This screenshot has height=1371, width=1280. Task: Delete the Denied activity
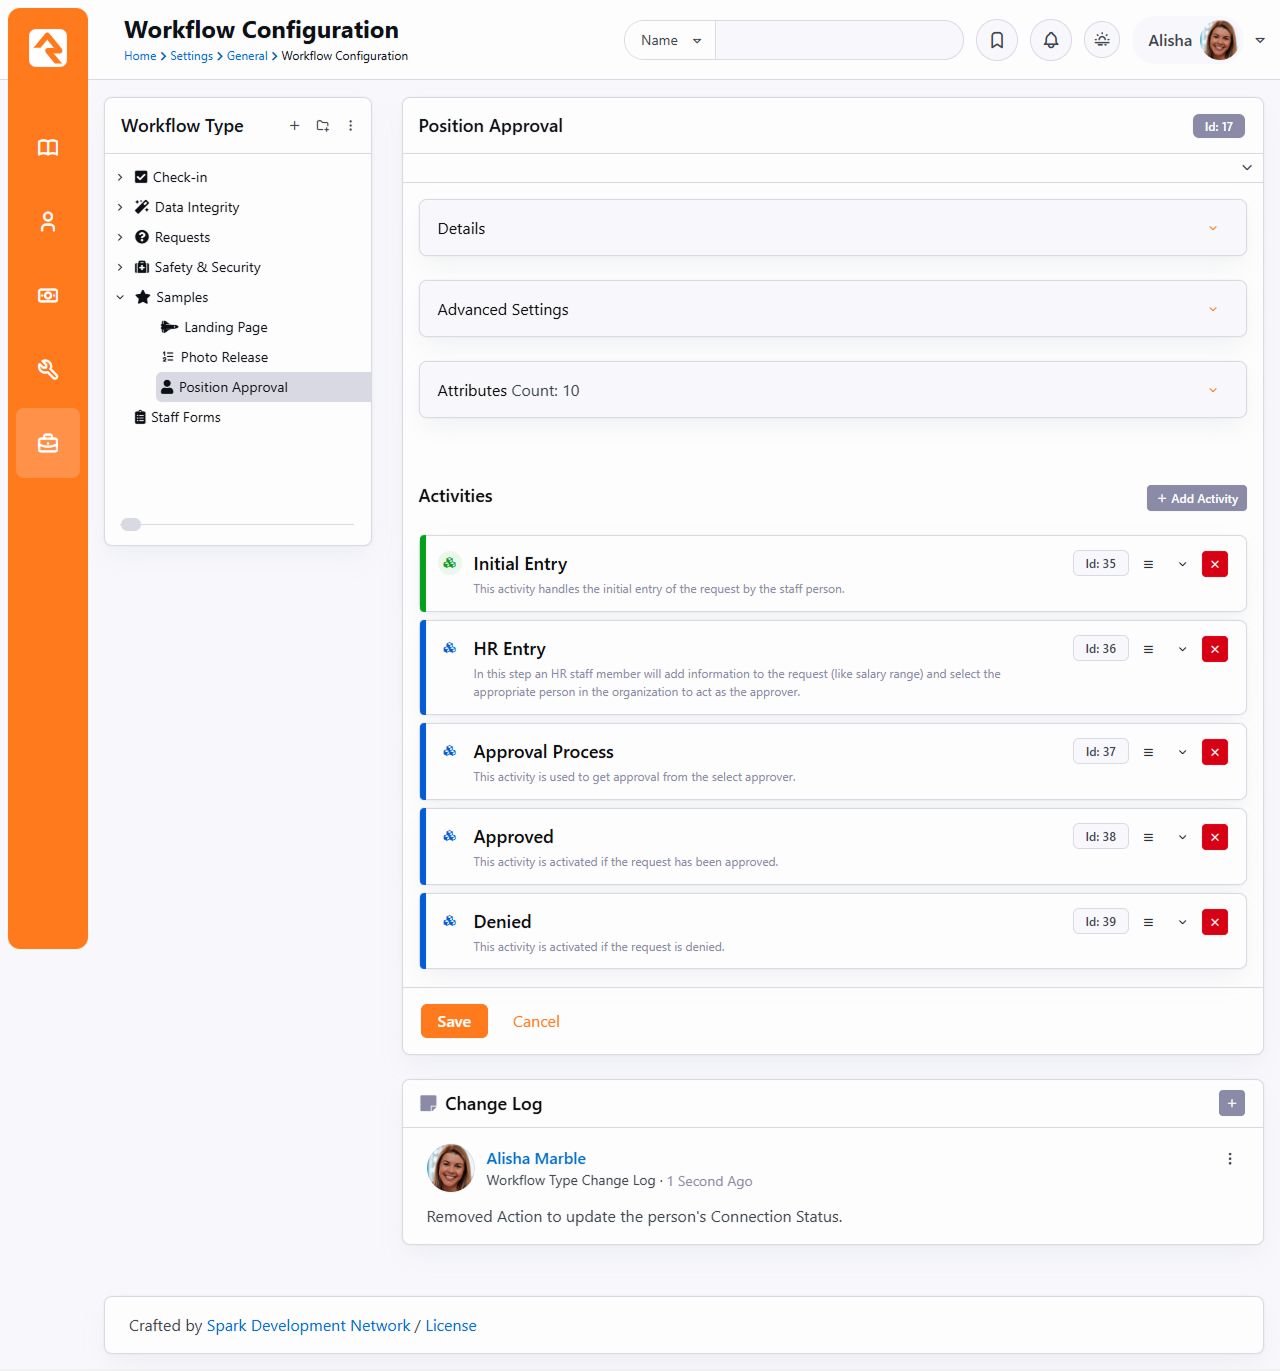tap(1214, 922)
